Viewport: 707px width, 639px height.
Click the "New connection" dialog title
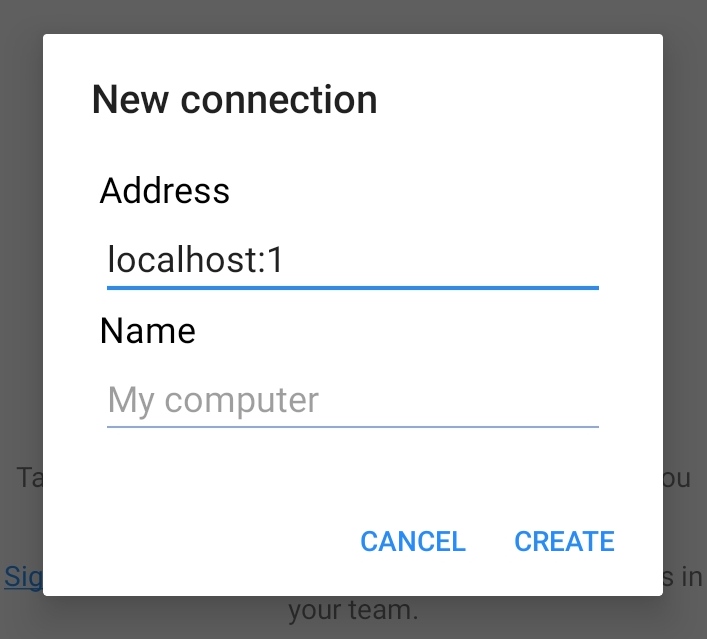point(234,100)
